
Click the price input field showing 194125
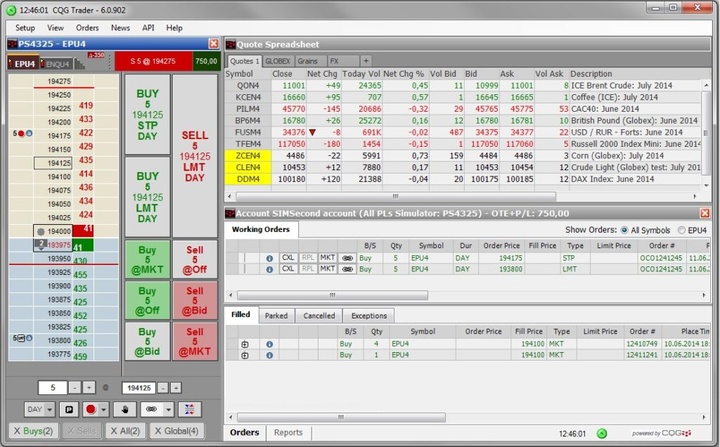pos(139,388)
